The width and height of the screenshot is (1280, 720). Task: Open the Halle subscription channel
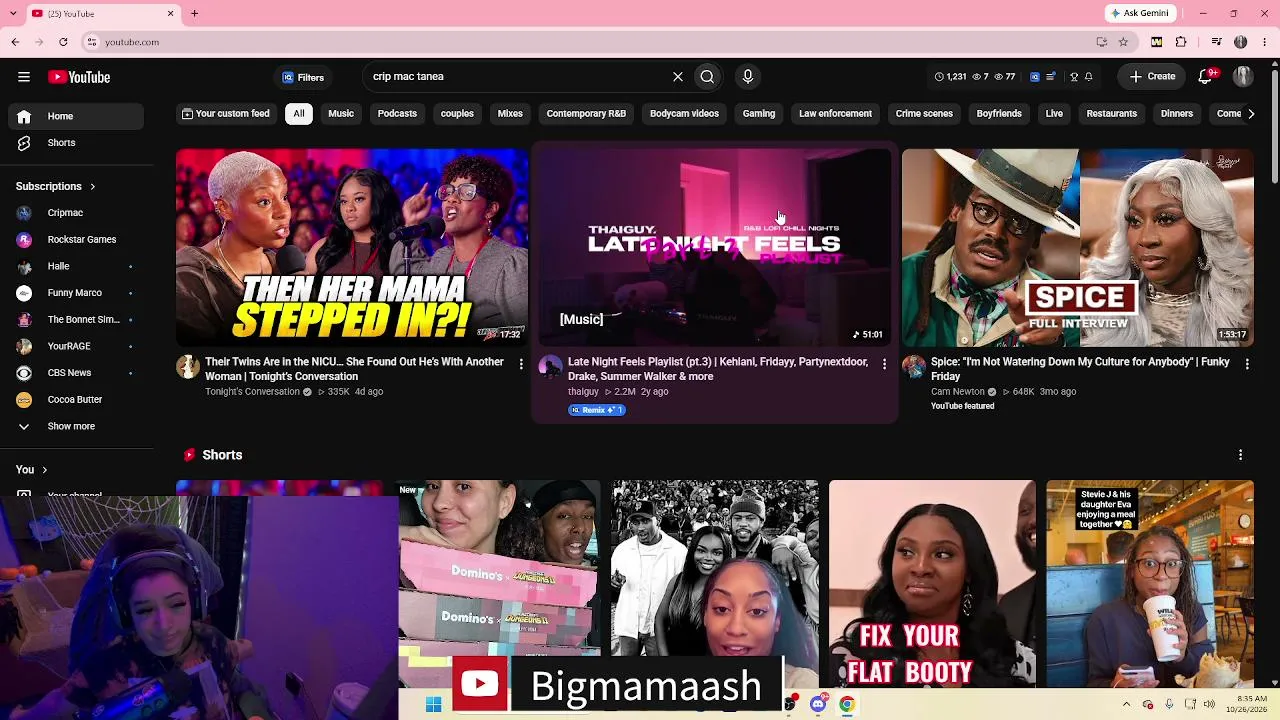pos(76,266)
